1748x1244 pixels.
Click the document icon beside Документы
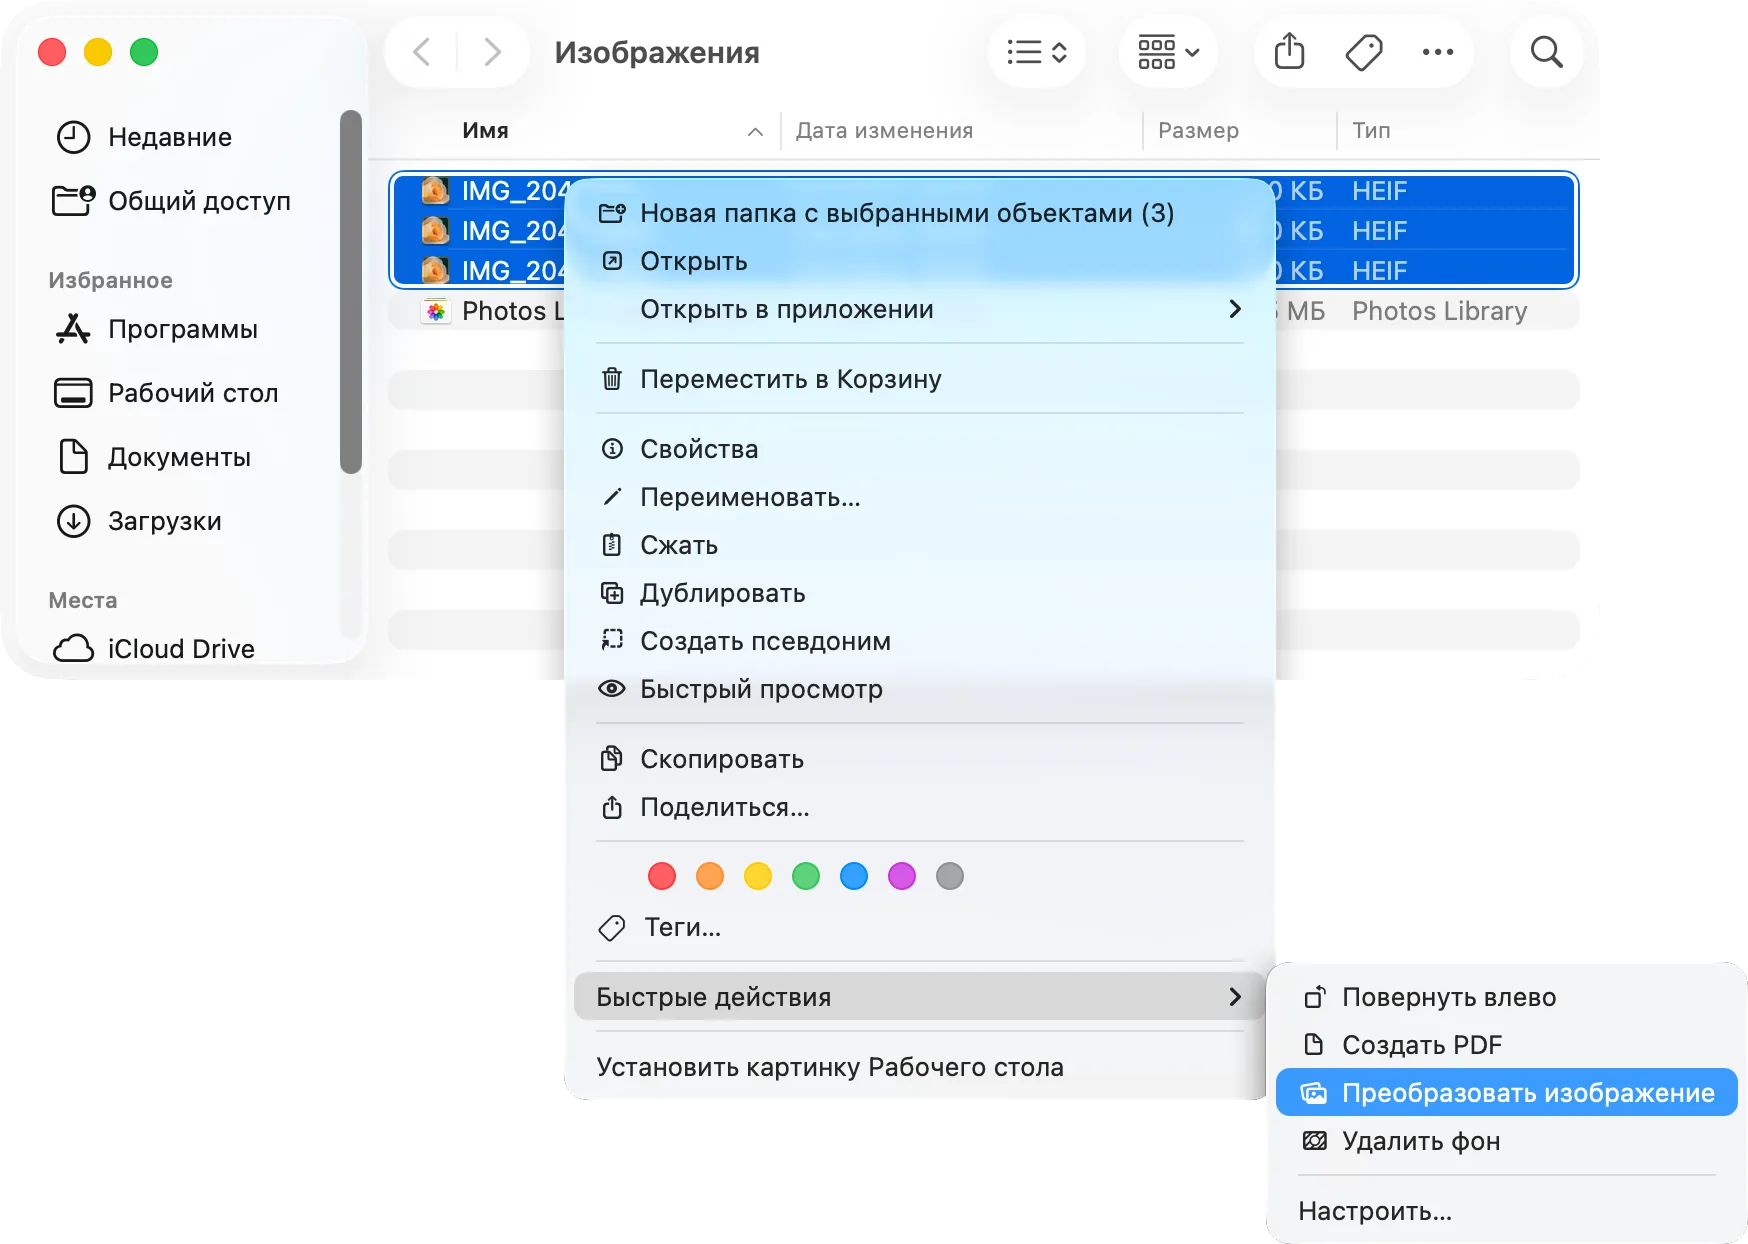coord(73,457)
